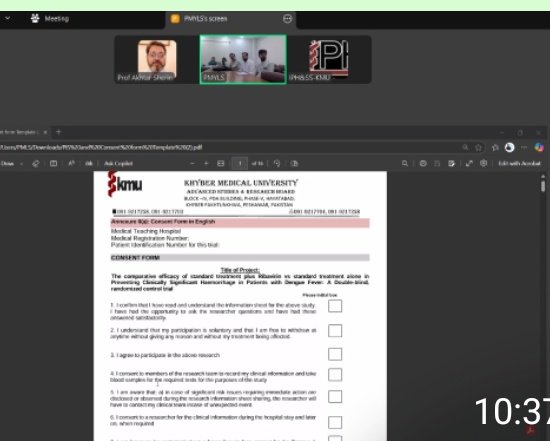Open the page view icon
The width and height of the screenshot is (550, 441).
pyautogui.click(x=294, y=163)
